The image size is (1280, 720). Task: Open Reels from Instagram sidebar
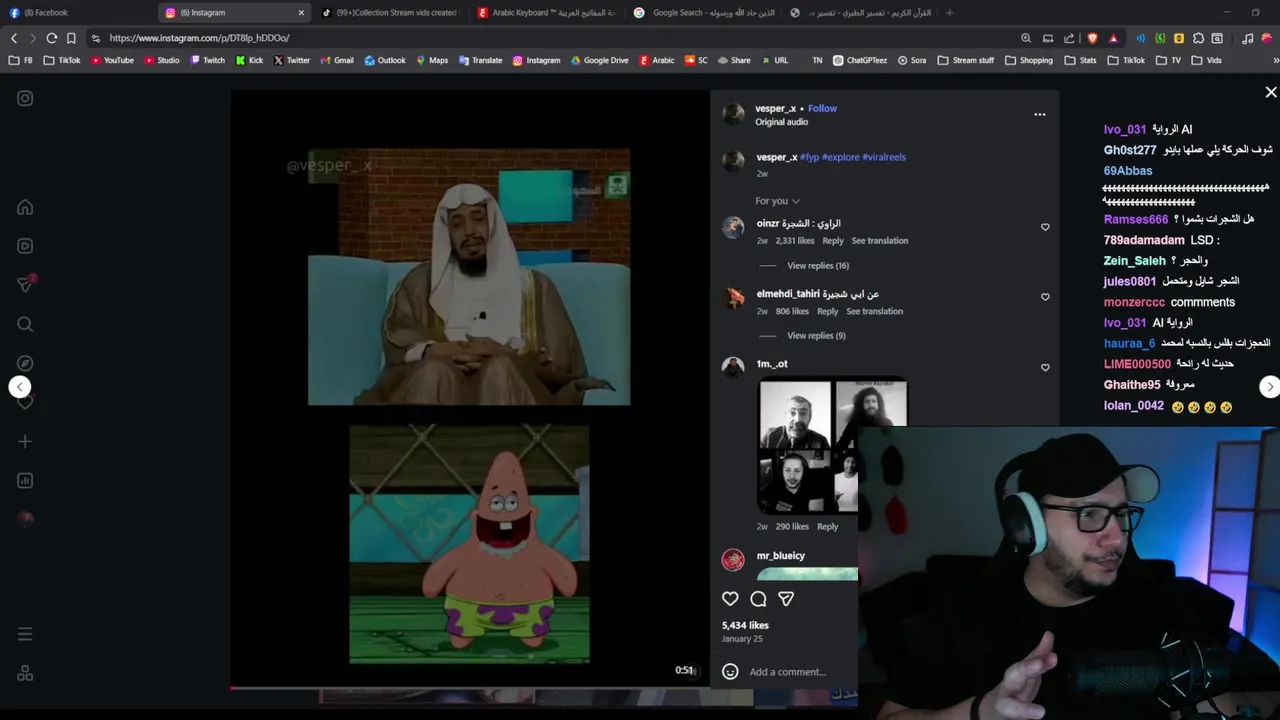[x=25, y=246]
